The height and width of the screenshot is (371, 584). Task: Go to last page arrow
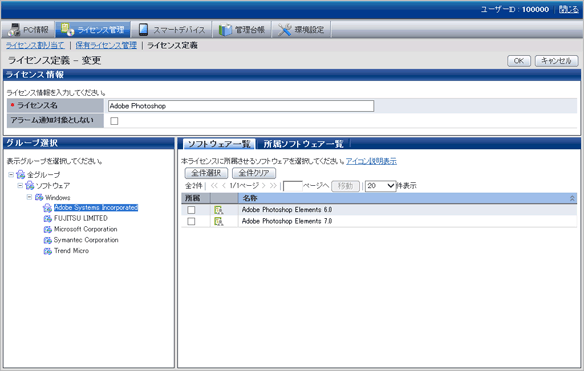click(x=273, y=186)
